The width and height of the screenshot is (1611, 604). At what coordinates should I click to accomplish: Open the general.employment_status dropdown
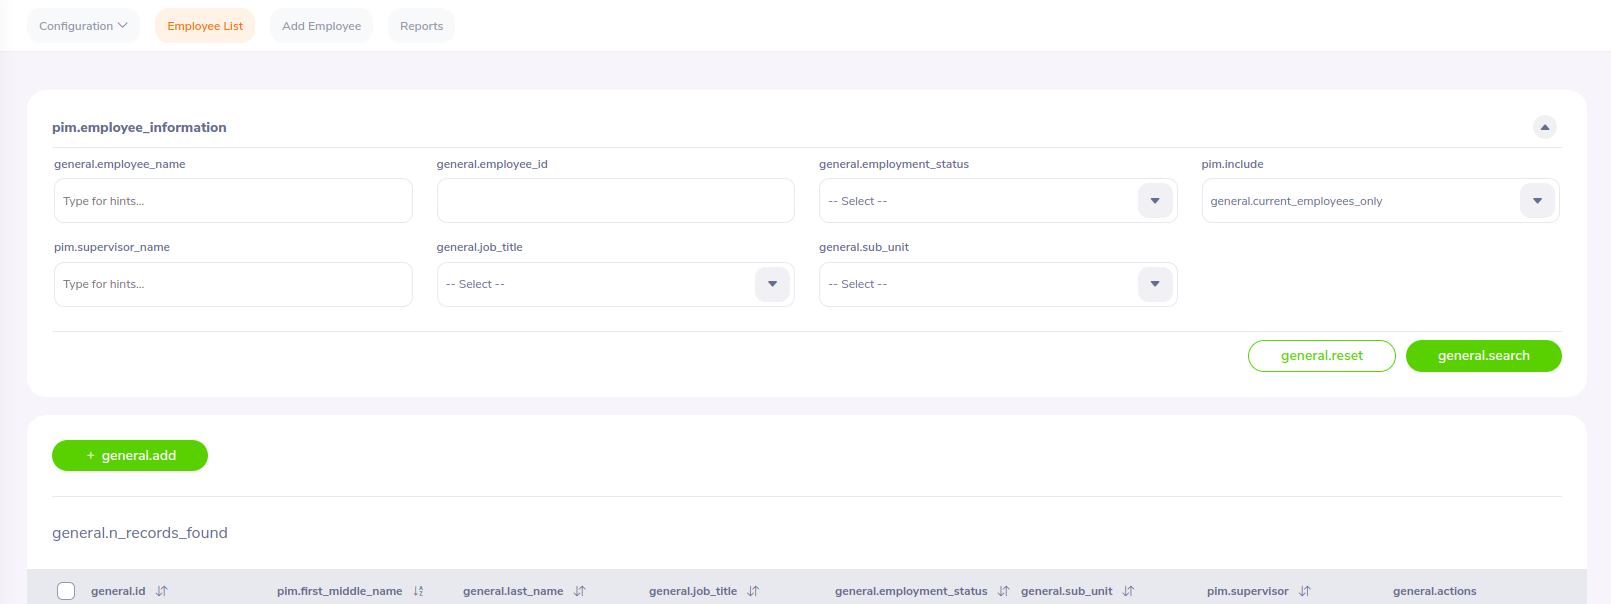998,201
